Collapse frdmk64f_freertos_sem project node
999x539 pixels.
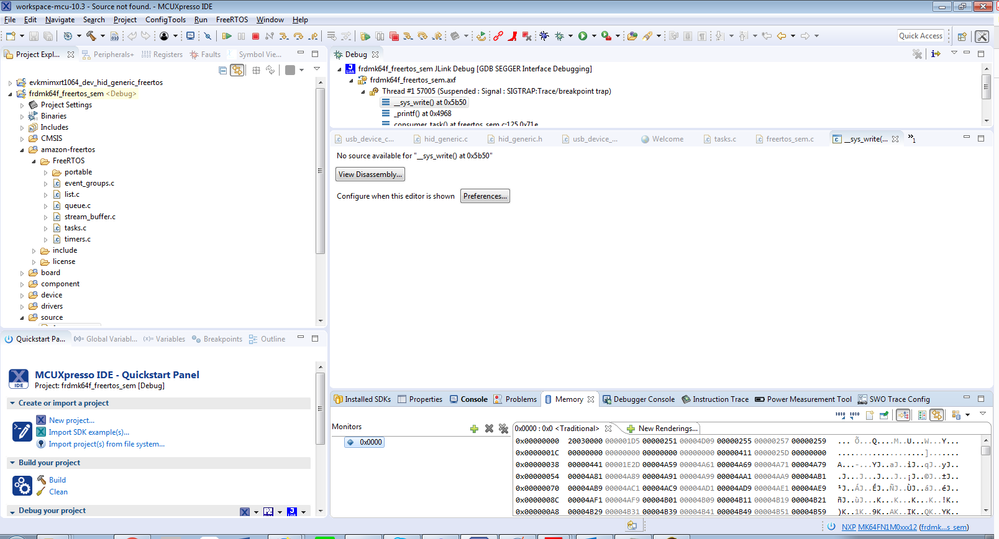(10, 94)
